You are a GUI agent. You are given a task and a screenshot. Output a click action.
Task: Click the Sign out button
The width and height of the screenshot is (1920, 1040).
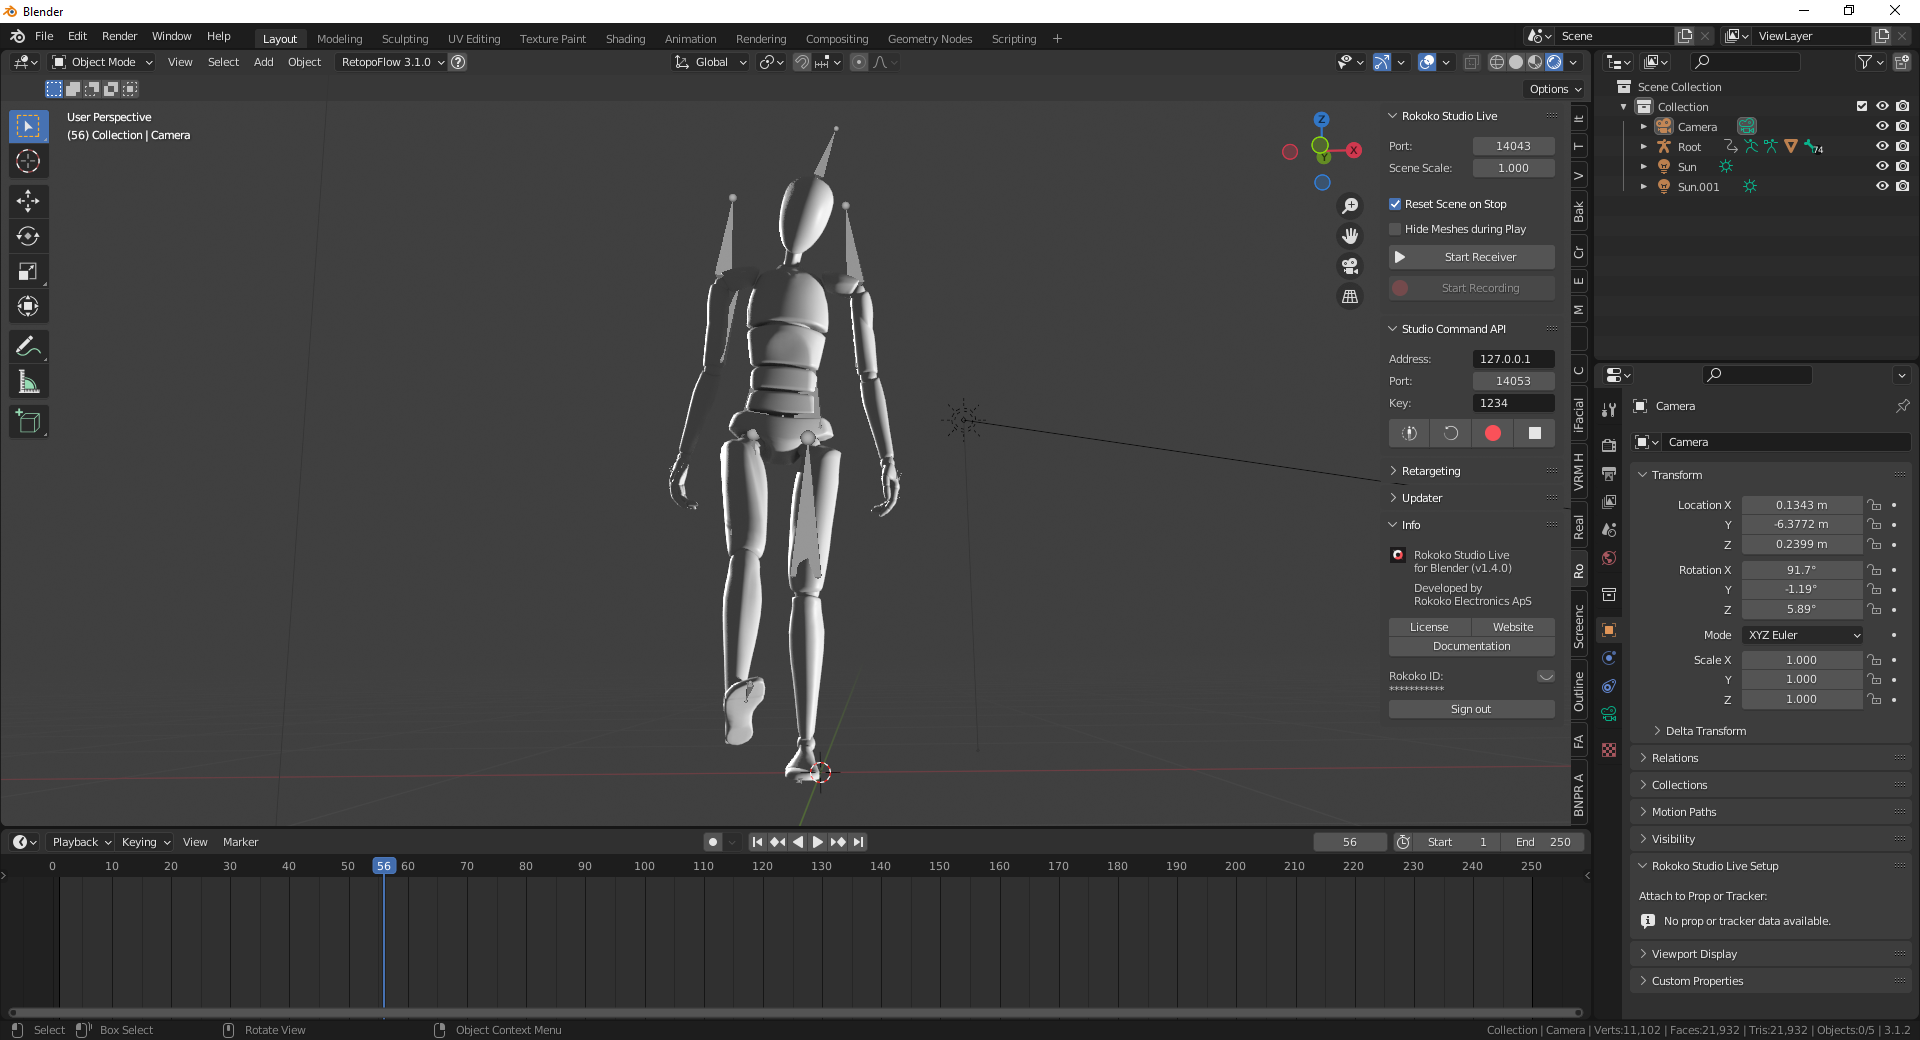click(1470, 709)
